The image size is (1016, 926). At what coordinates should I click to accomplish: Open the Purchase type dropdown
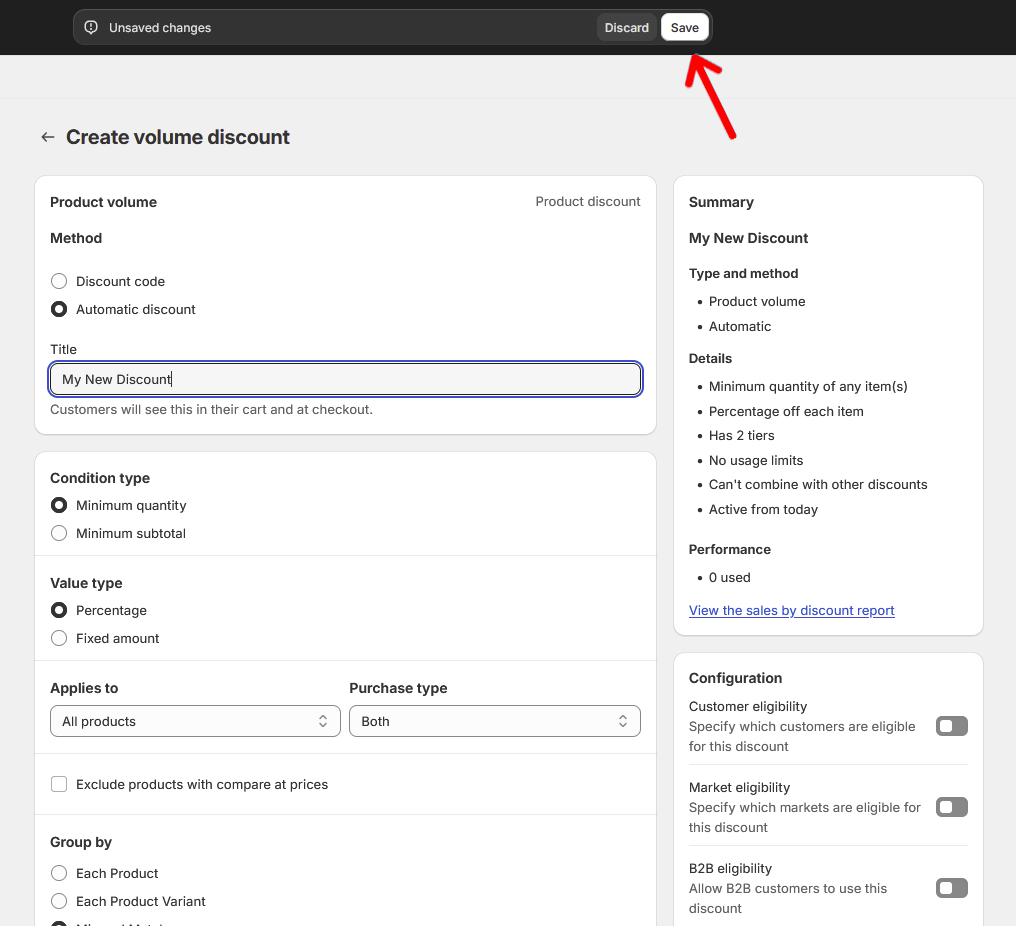click(x=495, y=721)
